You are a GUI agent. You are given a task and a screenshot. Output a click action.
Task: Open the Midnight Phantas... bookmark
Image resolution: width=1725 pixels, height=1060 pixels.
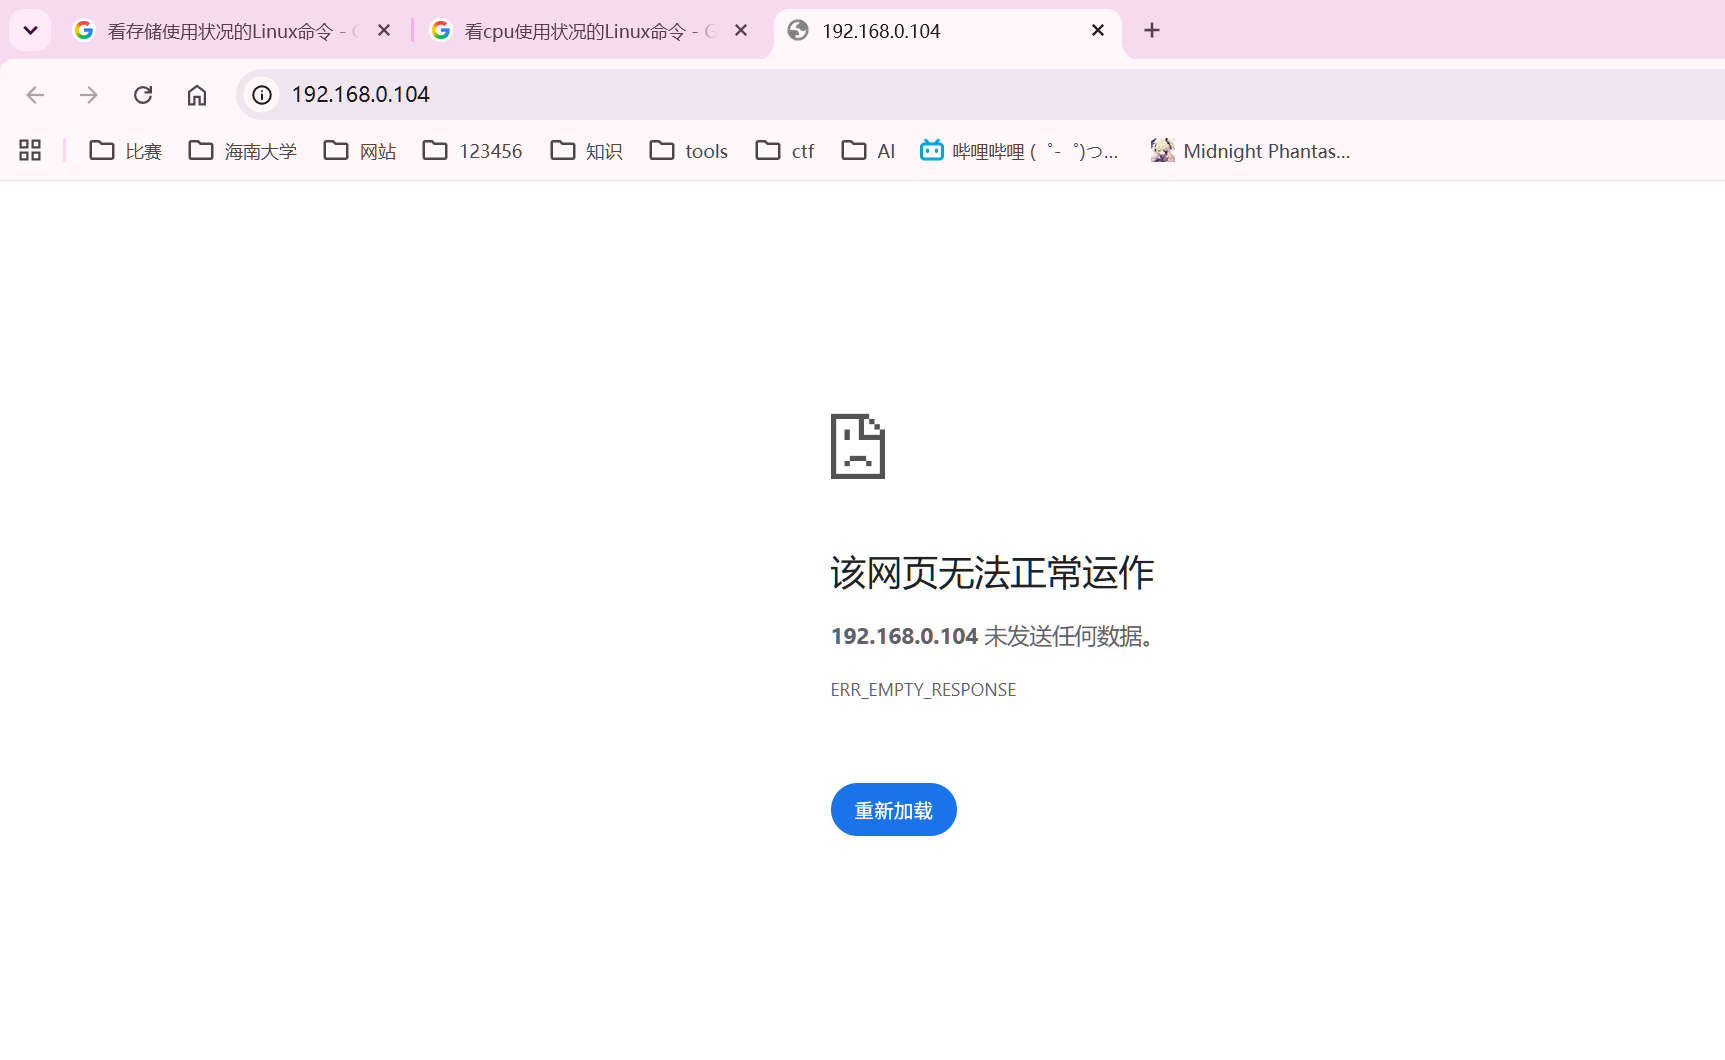(1250, 151)
